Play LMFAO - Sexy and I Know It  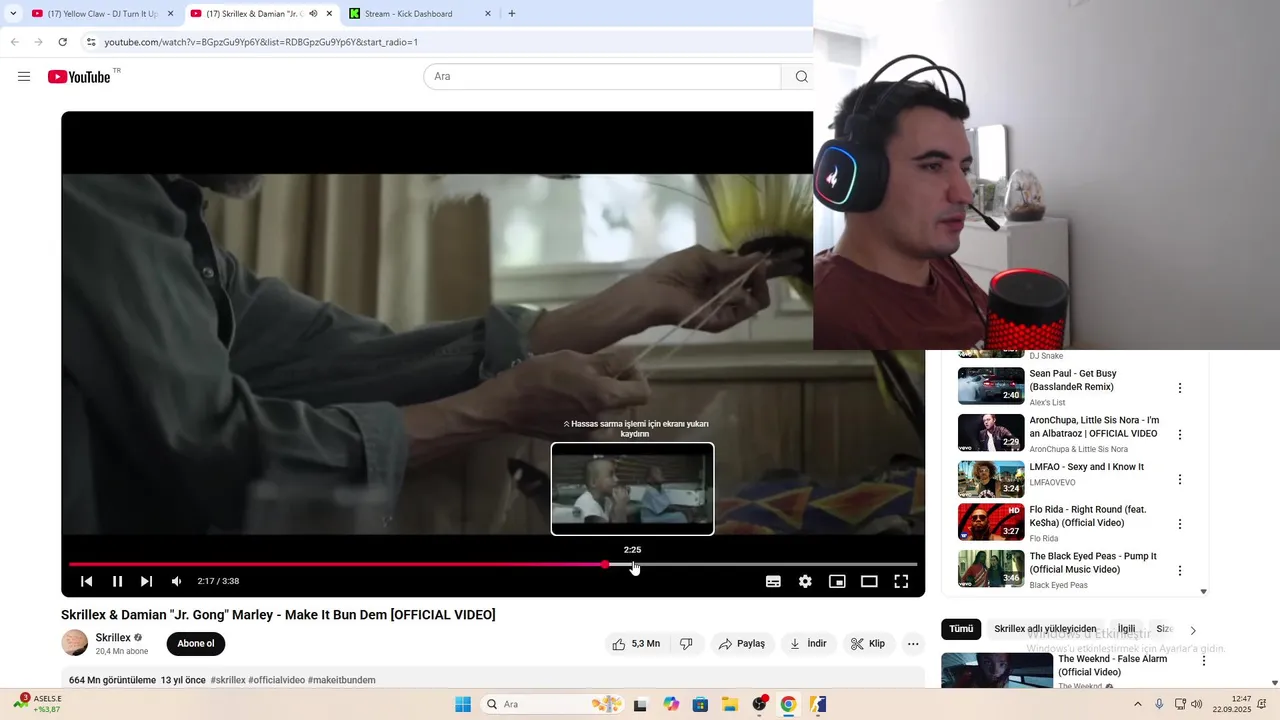click(1087, 467)
